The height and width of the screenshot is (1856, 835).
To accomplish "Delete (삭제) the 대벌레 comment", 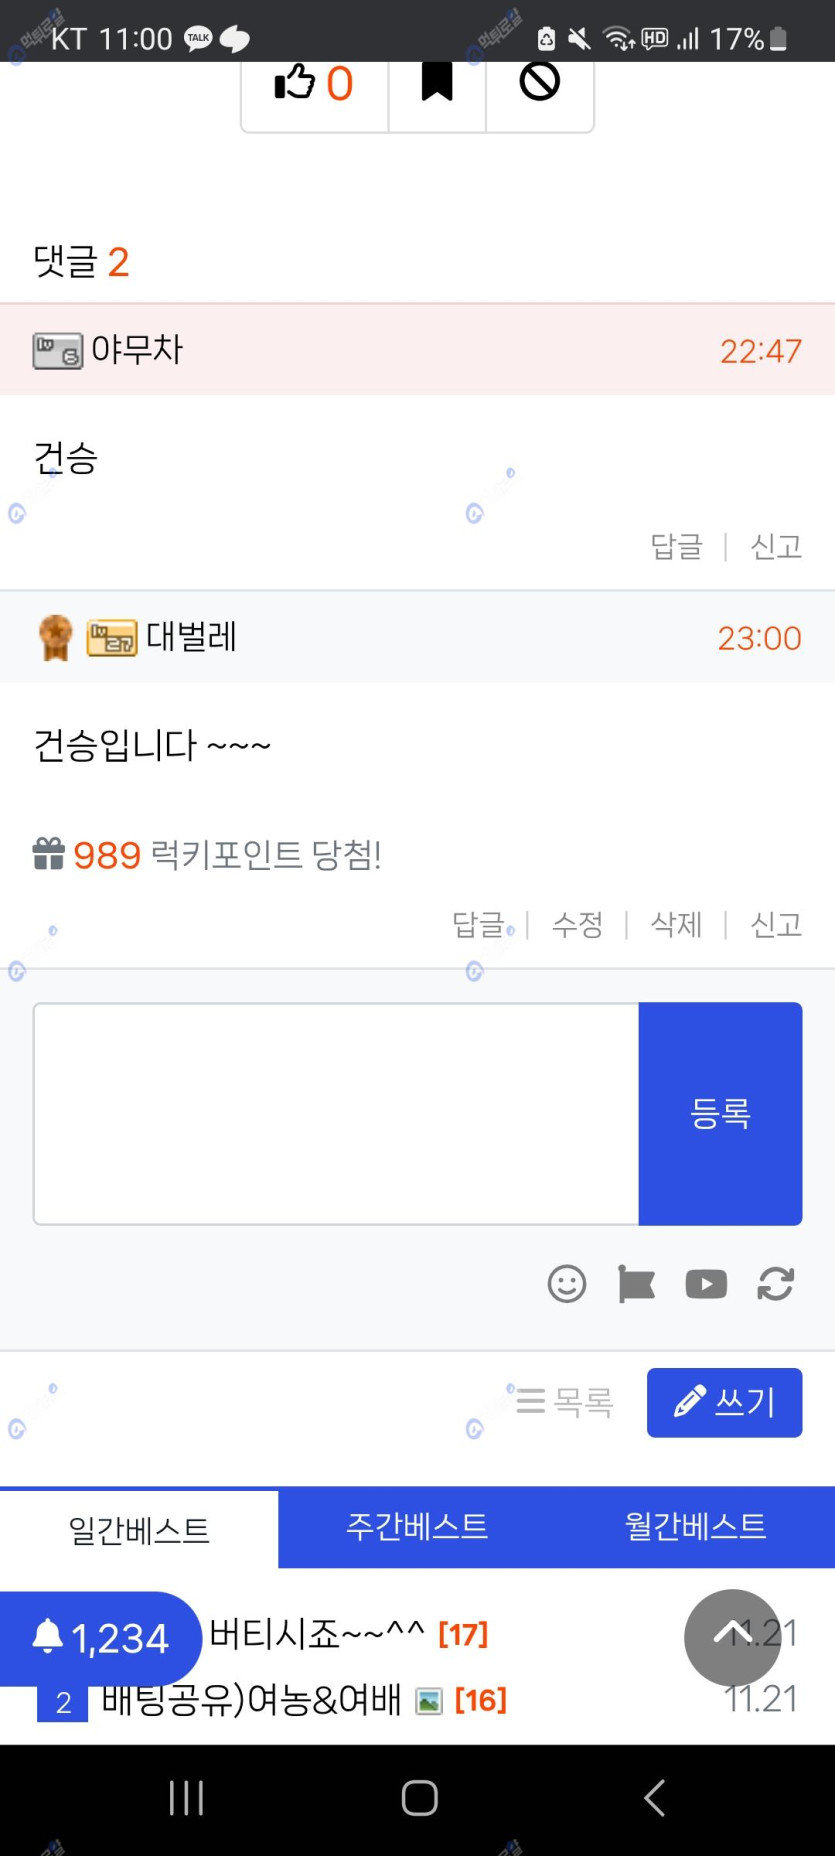I will pyautogui.click(x=676, y=925).
